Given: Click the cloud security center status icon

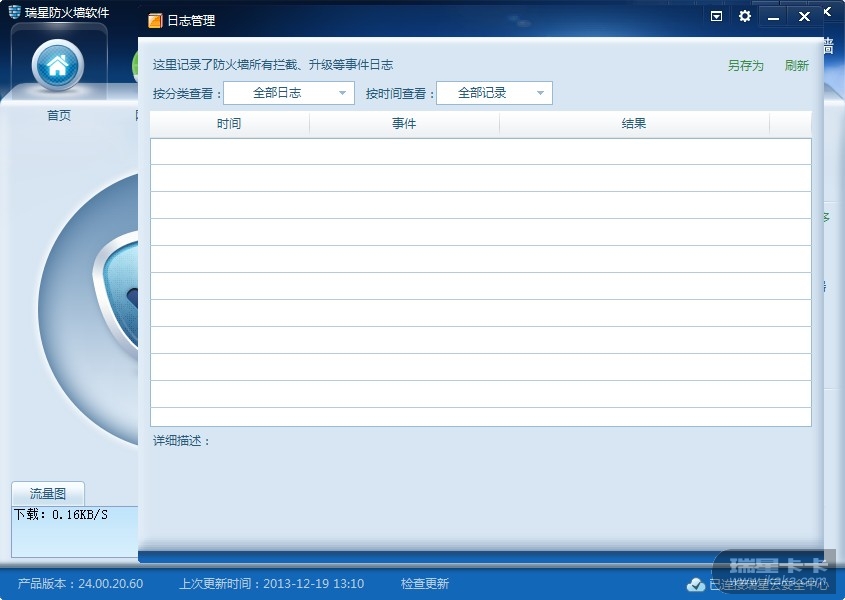Looking at the screenshot, I should 696,584.
